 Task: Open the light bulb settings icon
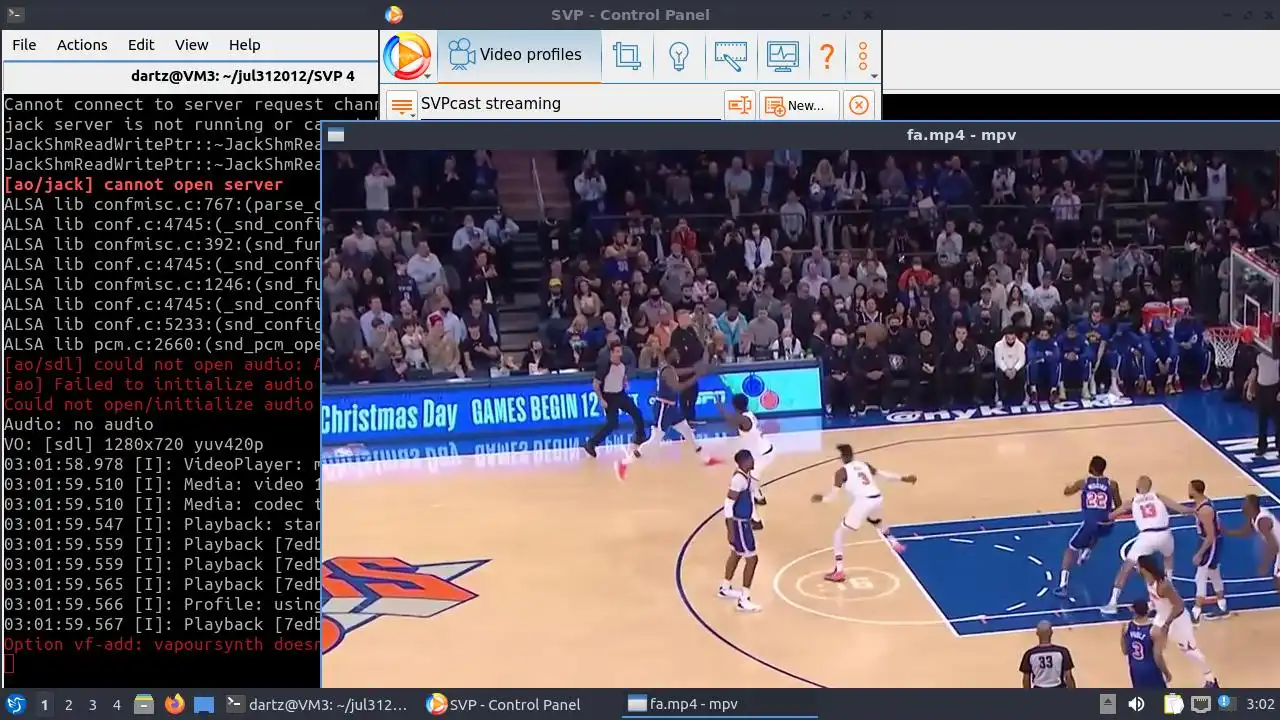679,55
